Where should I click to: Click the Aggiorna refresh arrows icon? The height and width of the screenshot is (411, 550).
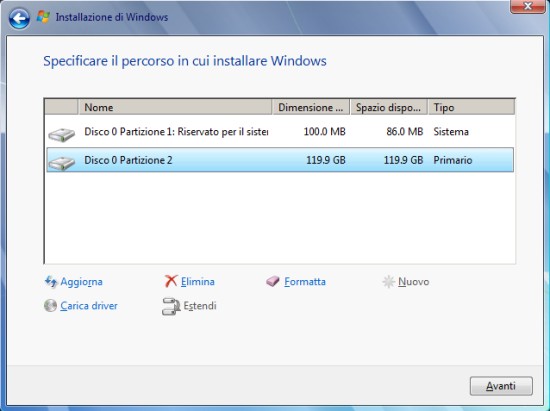(51, 282)
